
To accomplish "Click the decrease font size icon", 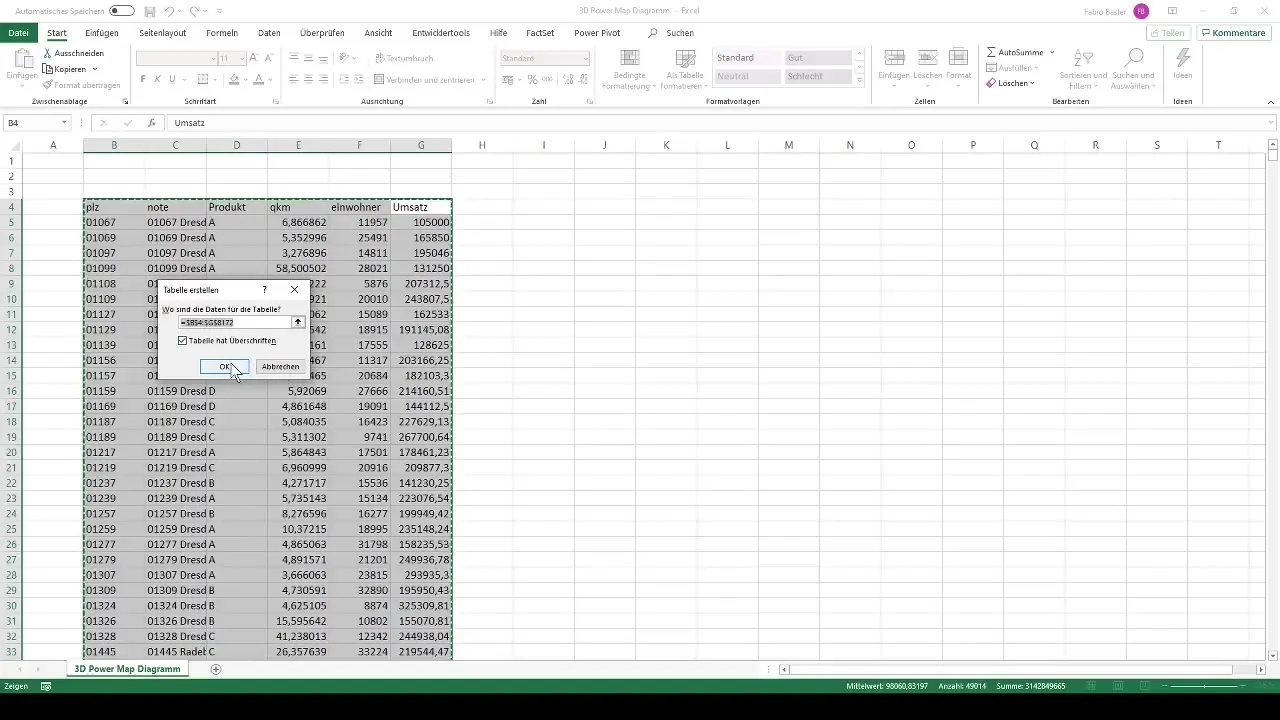I will (270, 59).
